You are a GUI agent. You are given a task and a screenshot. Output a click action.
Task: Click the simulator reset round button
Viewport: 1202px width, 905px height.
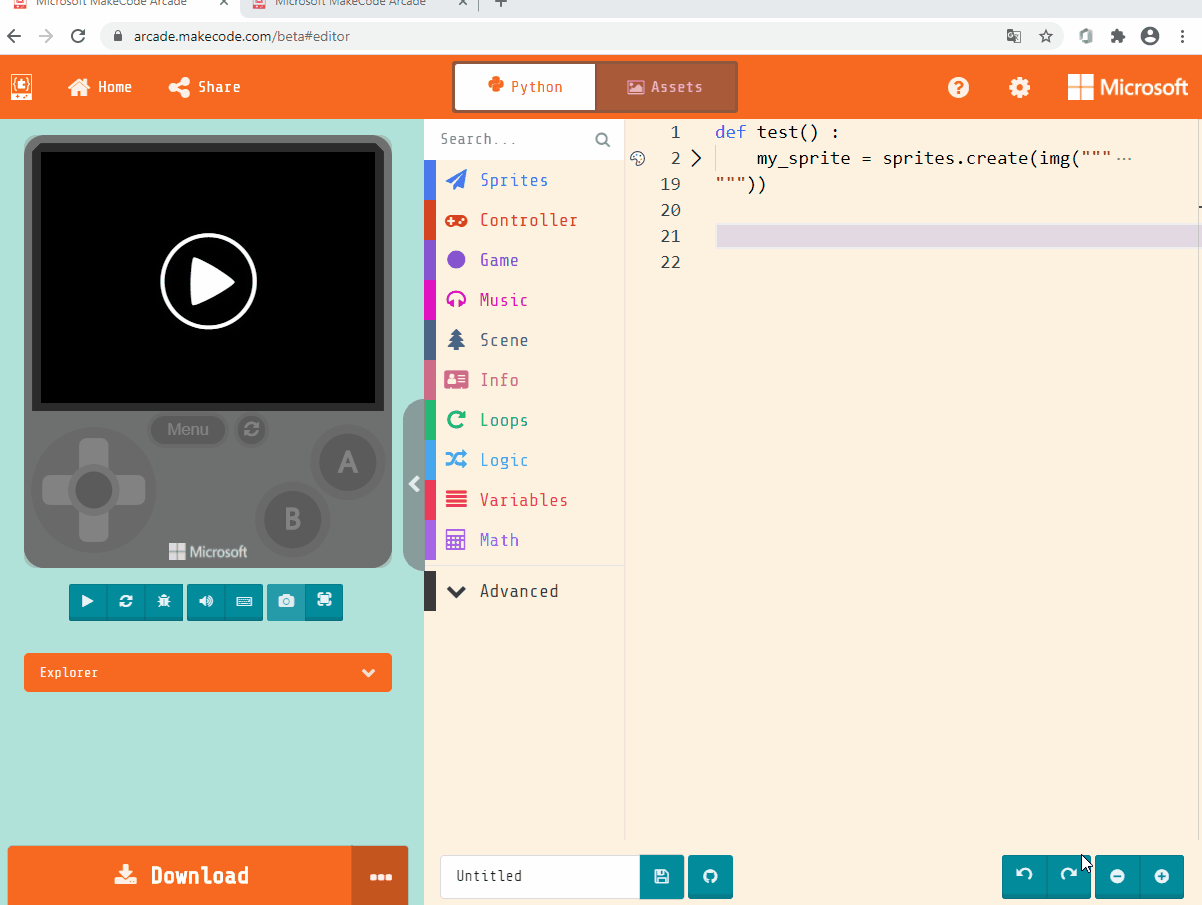251,430
